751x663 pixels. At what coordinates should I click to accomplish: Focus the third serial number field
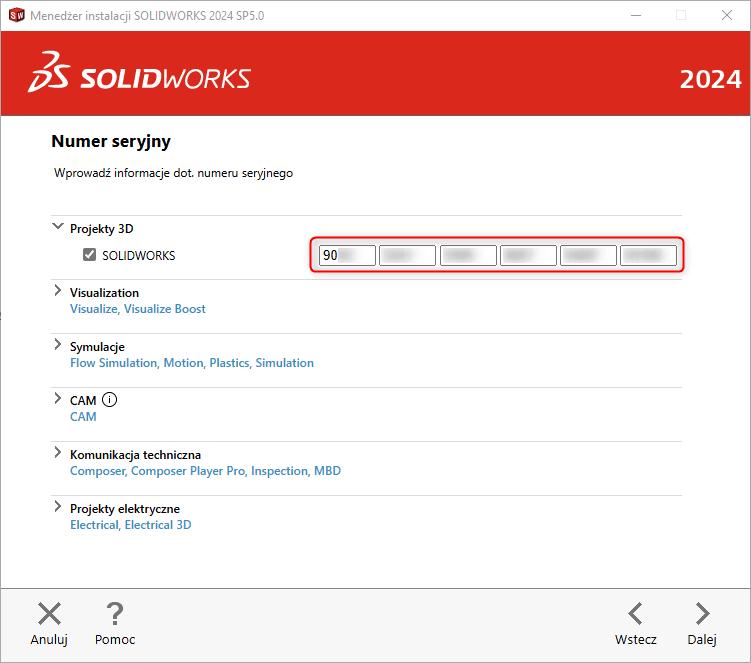click(x=468, y=255)
